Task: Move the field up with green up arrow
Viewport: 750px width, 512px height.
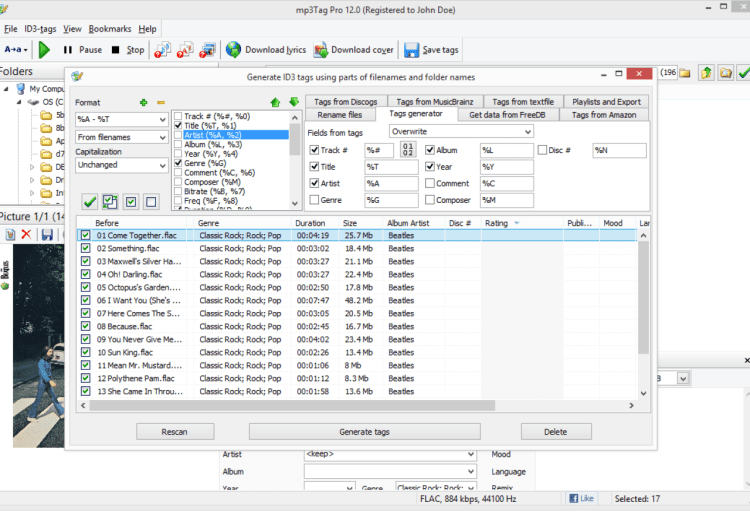Action: click(275, 102)
